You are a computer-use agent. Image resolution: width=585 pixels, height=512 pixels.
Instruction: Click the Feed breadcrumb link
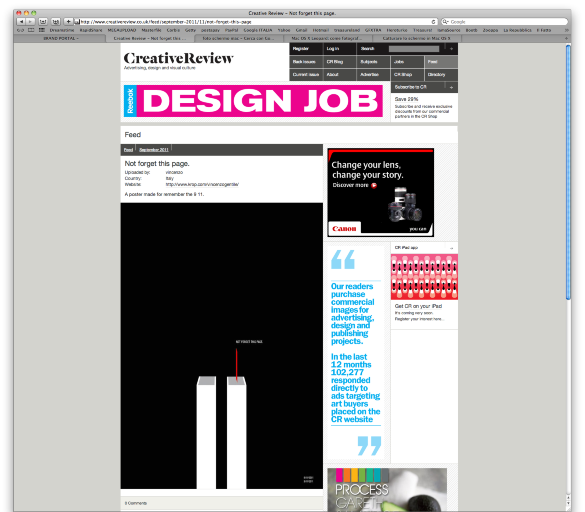(128, 150)
